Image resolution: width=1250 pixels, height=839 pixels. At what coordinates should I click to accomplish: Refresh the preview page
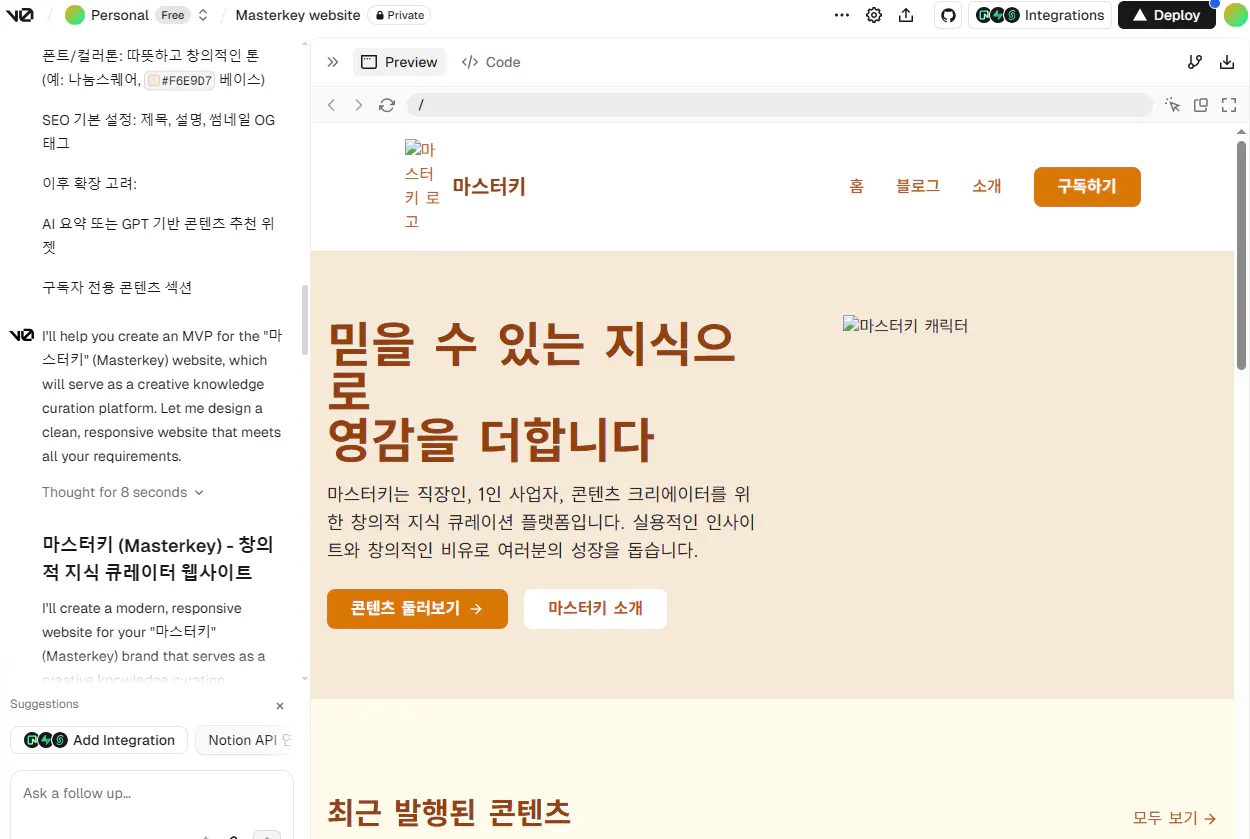pos(387,105)
